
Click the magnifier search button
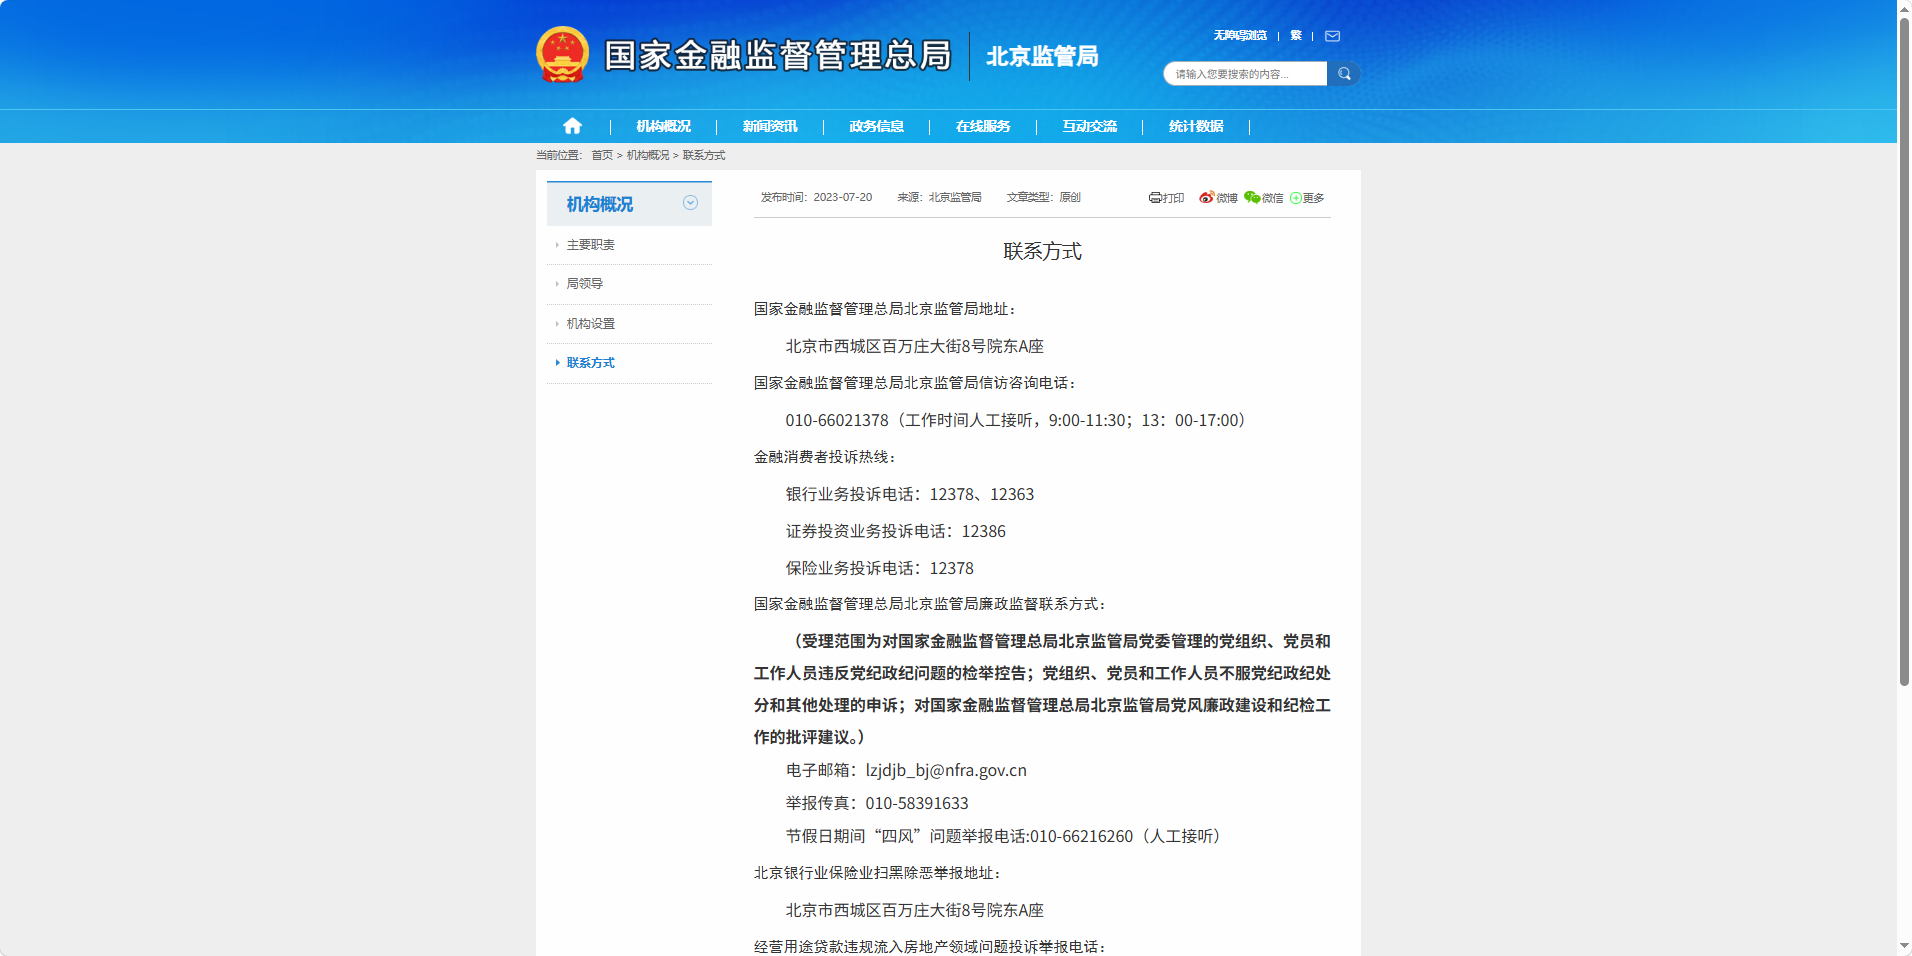click(1344, 74)
